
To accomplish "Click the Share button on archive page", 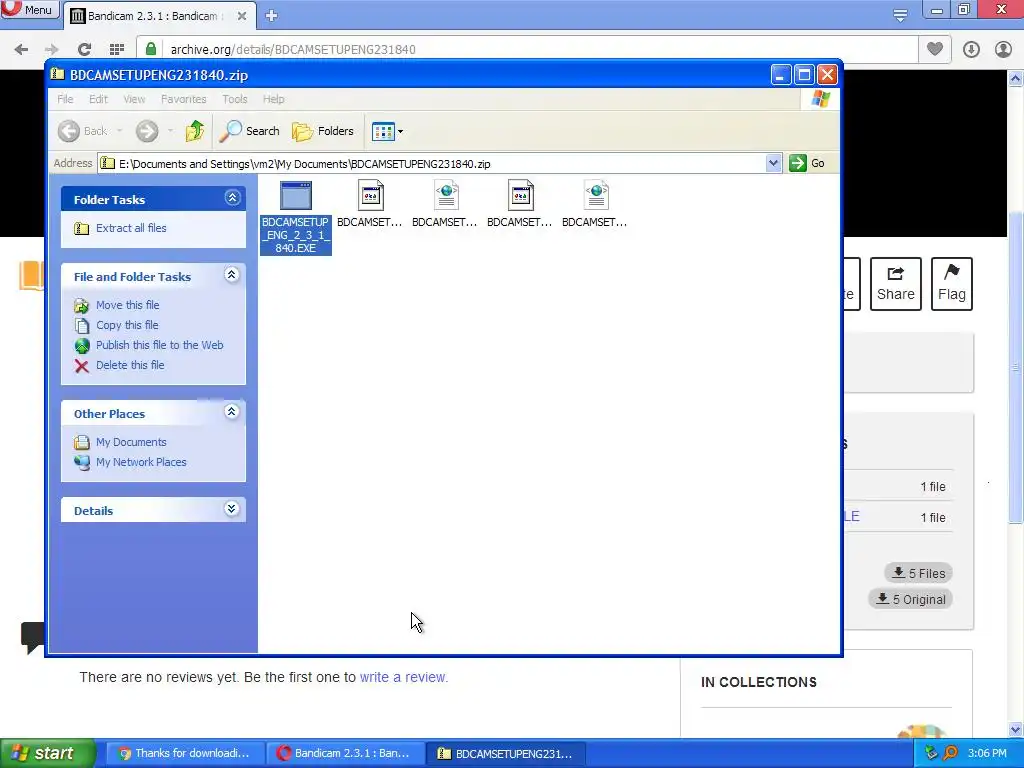I will (896, 284).
